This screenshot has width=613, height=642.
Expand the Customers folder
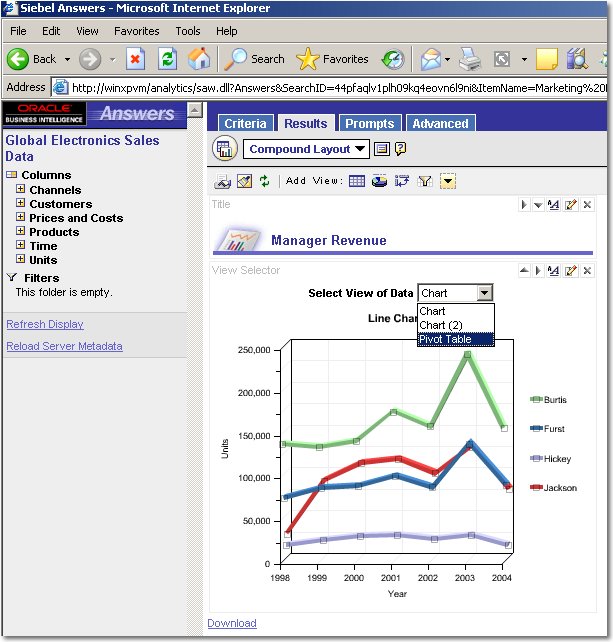[20, 203]
